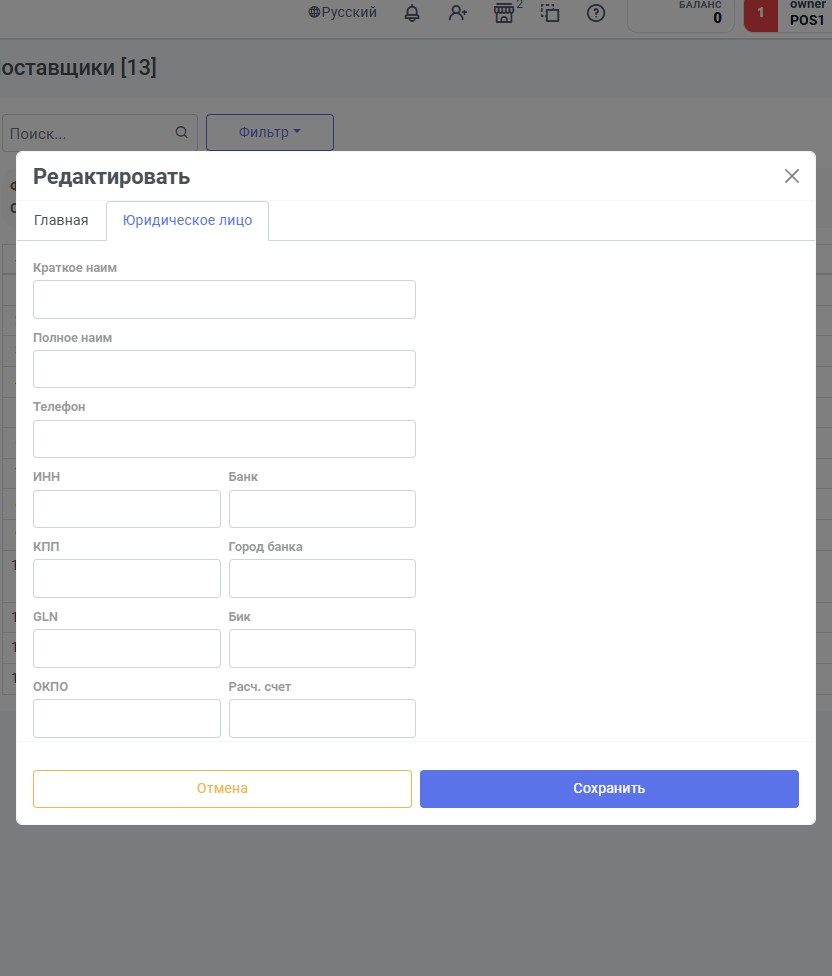832x976 pixels.
Task: Open the help question mark icon
Action: pyautogui.click(x=596, y=13)
